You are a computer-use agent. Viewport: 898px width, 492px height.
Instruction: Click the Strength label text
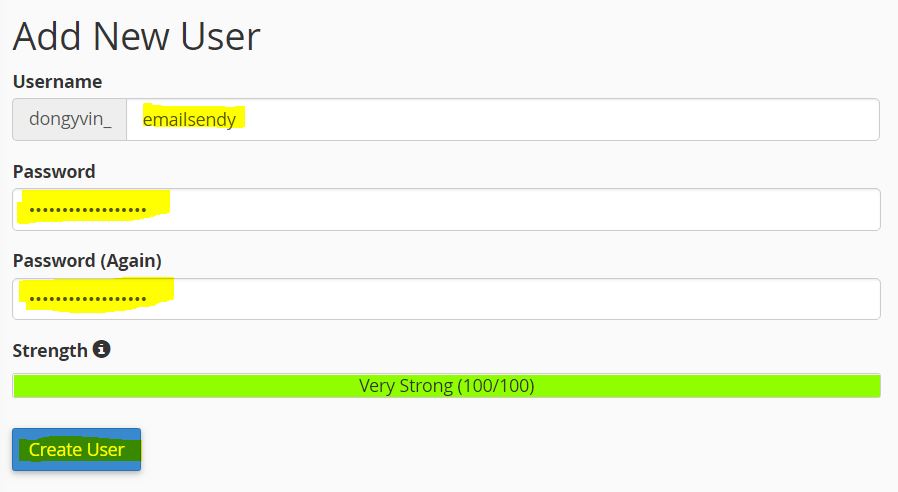coord(50,351)
